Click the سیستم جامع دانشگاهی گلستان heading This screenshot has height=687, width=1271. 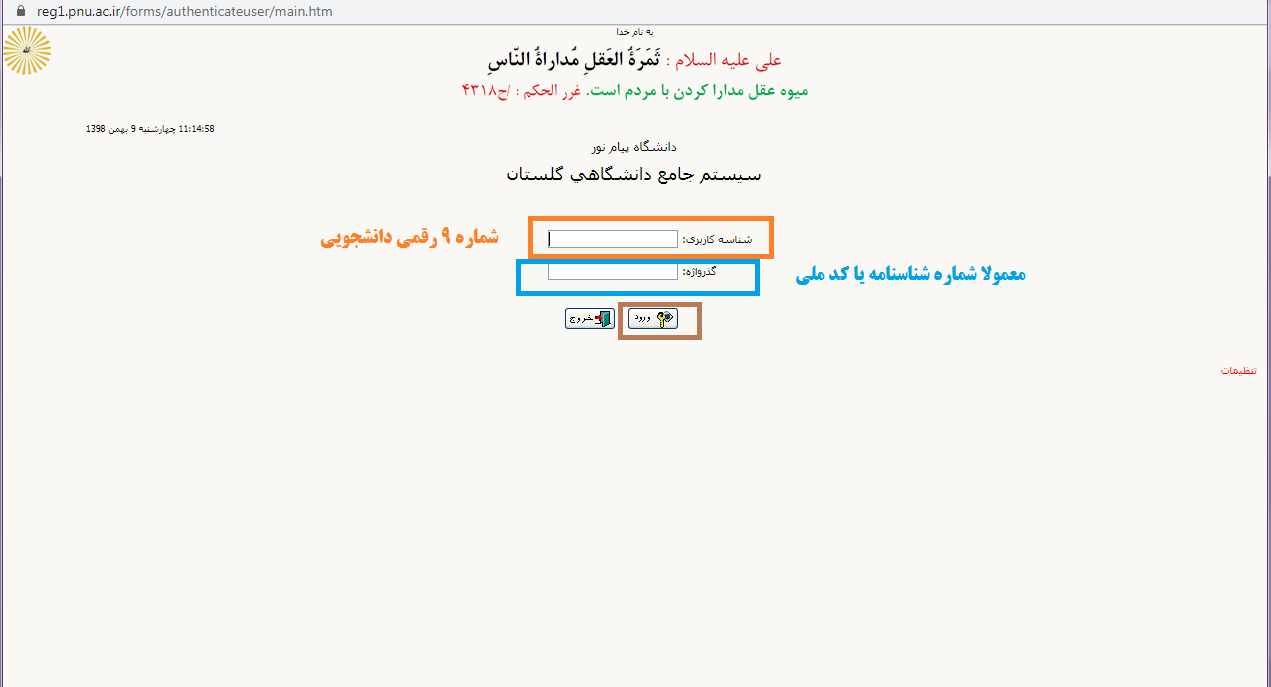click(635, 175)
